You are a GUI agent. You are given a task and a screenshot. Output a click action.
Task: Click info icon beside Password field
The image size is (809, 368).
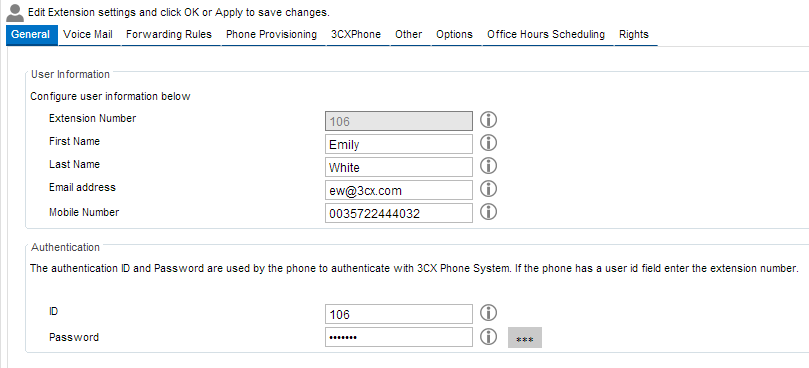488,337
